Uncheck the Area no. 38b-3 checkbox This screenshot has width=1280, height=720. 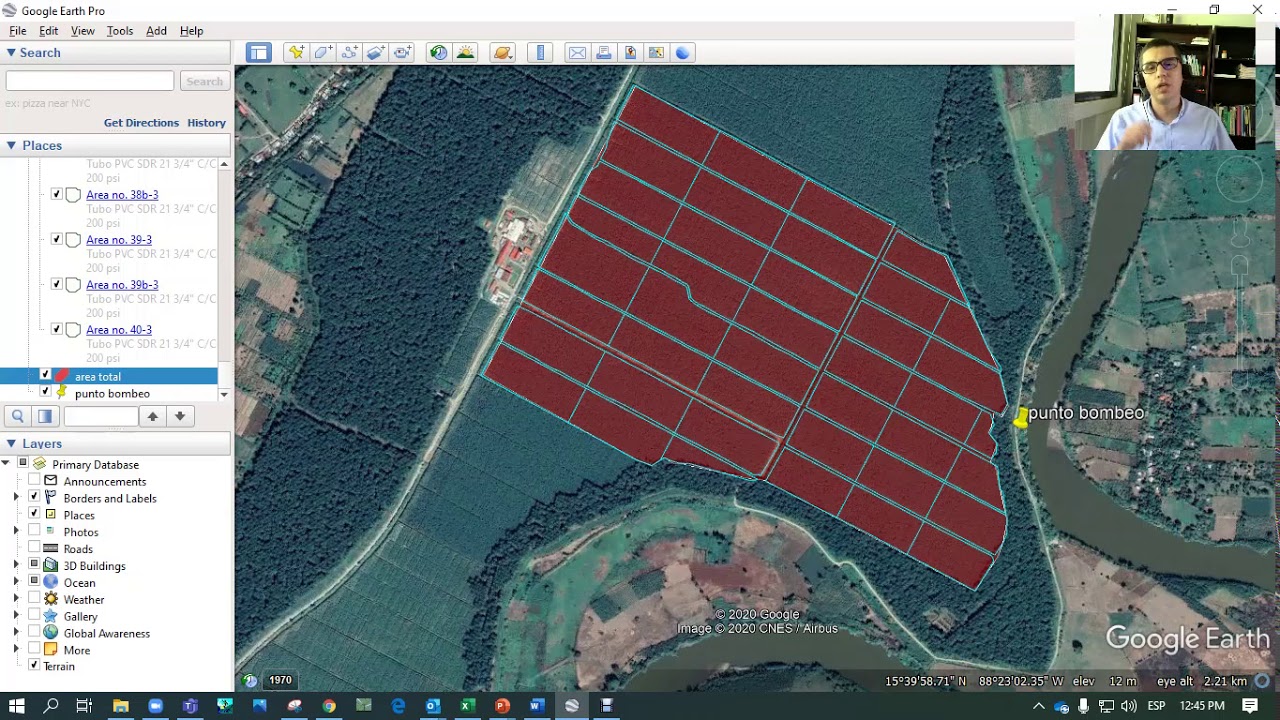click(x=56, y=195)
